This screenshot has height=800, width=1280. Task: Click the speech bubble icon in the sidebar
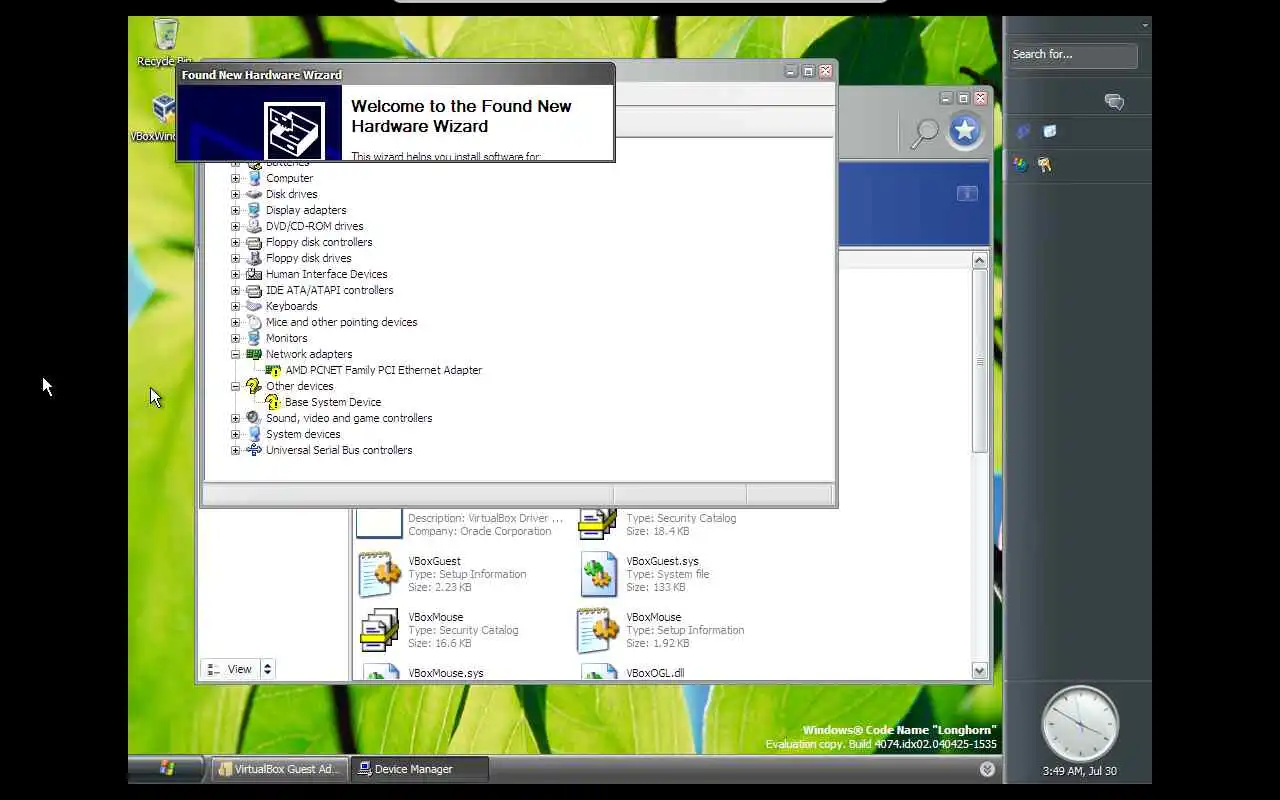pyautogui.click(x=1114, y=102)
